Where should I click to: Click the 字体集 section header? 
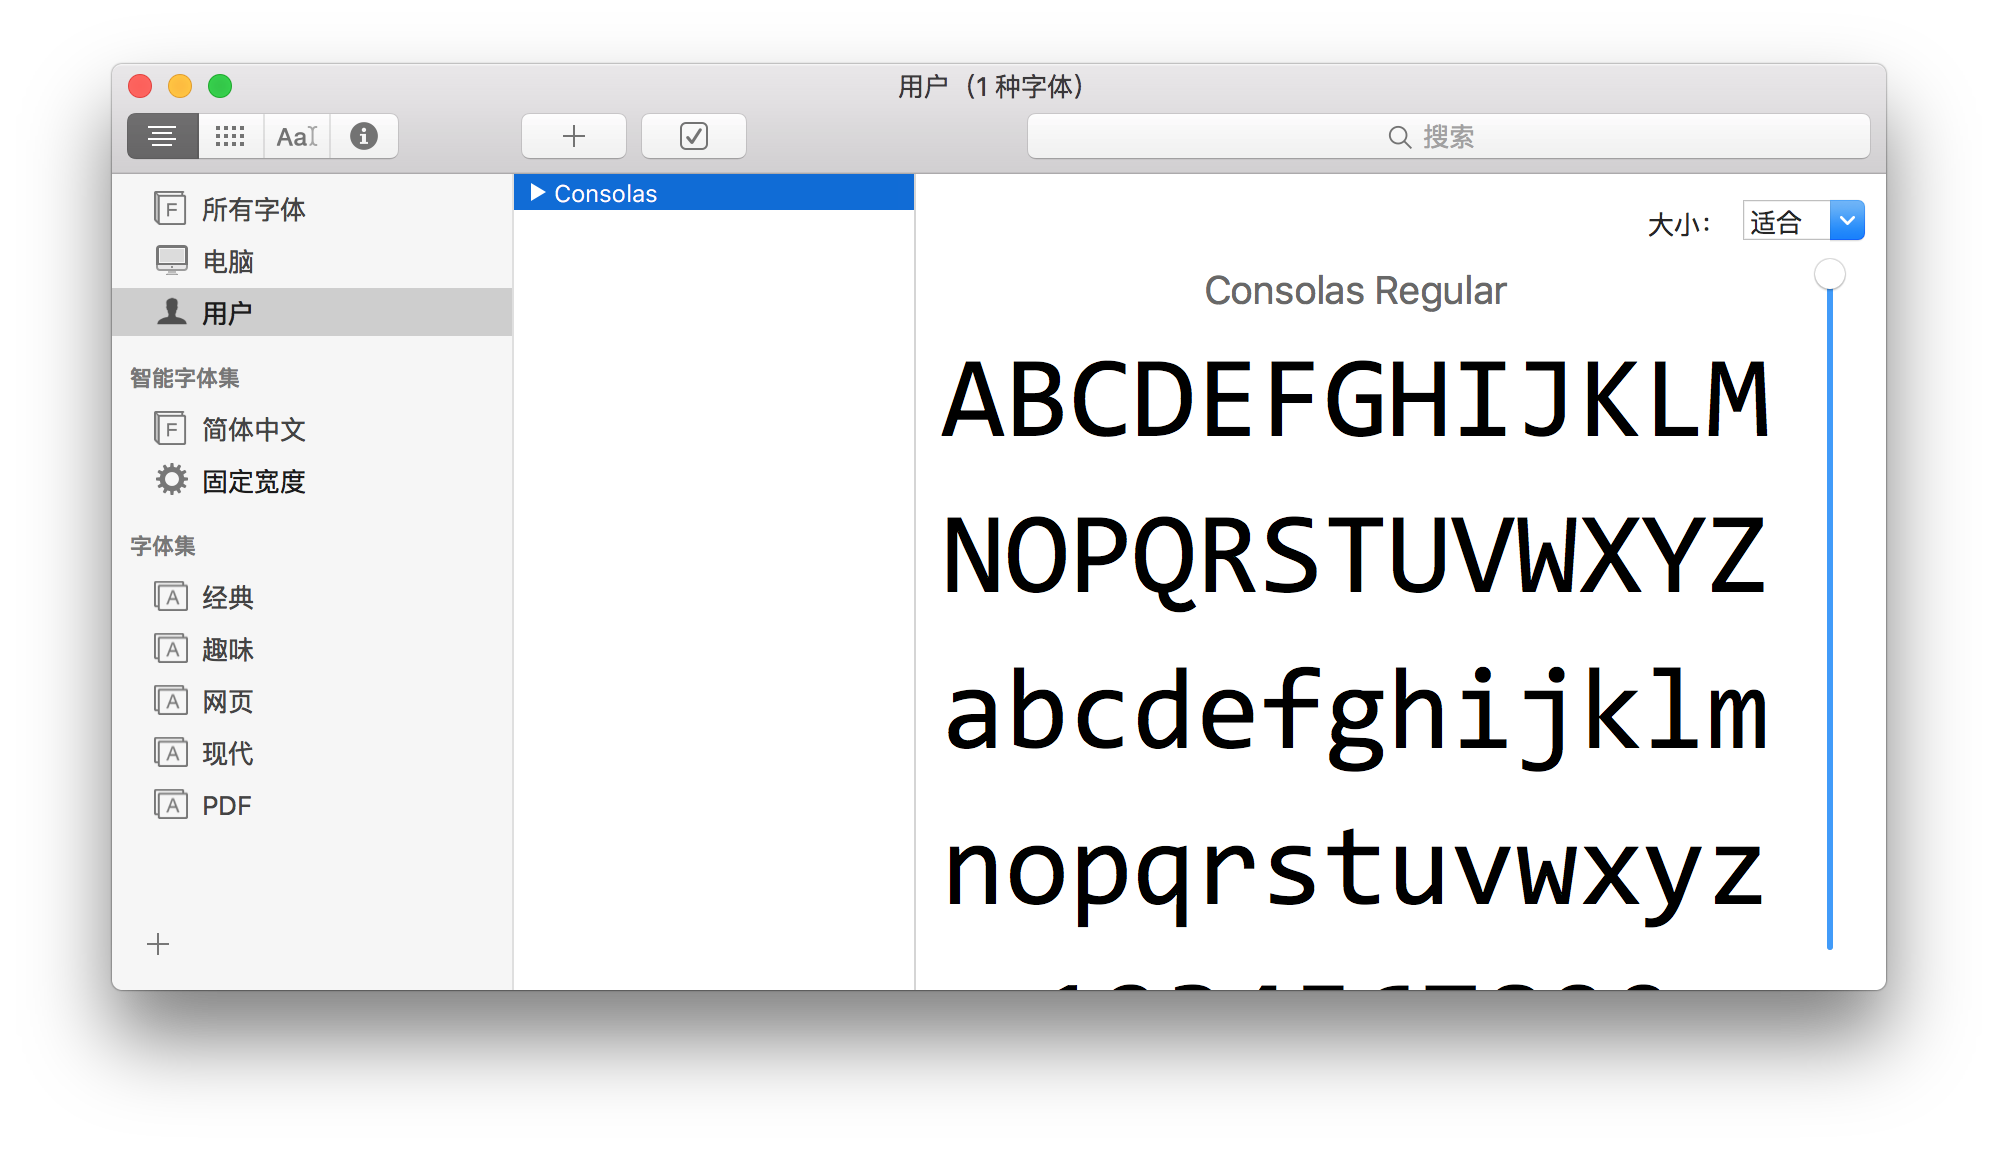pos(163,546)
